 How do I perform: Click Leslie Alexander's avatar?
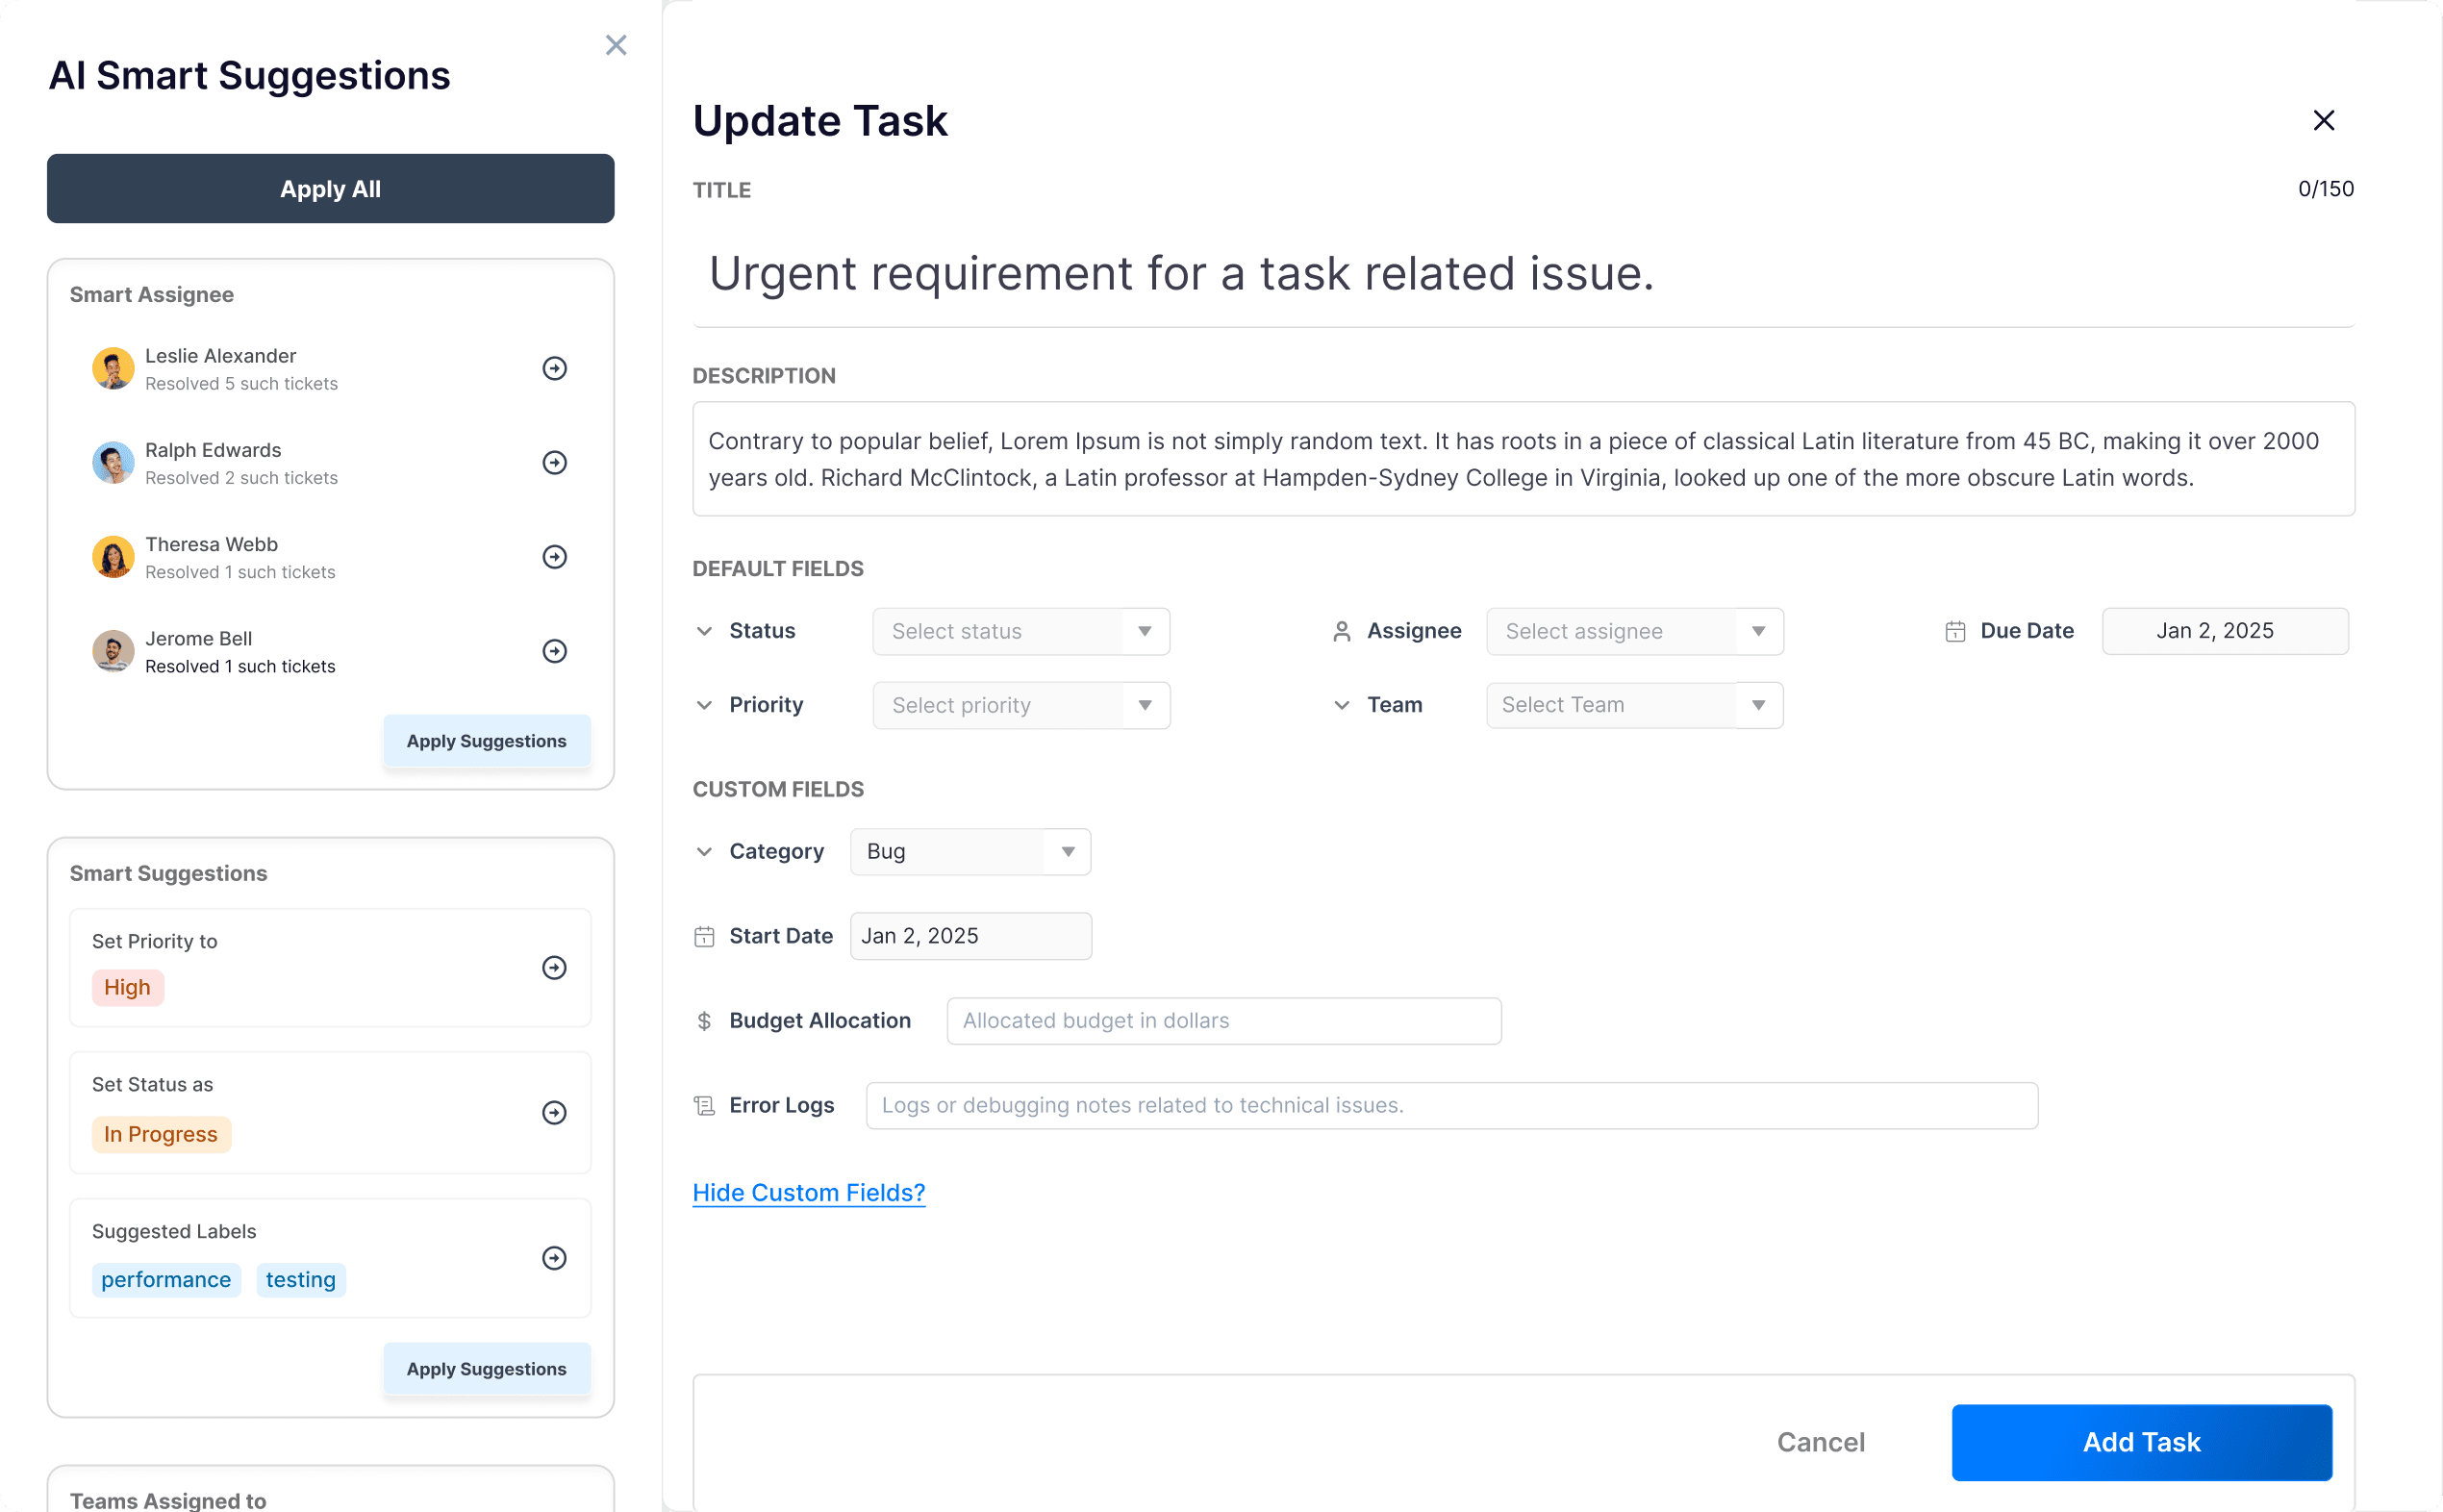click(113, 368)
